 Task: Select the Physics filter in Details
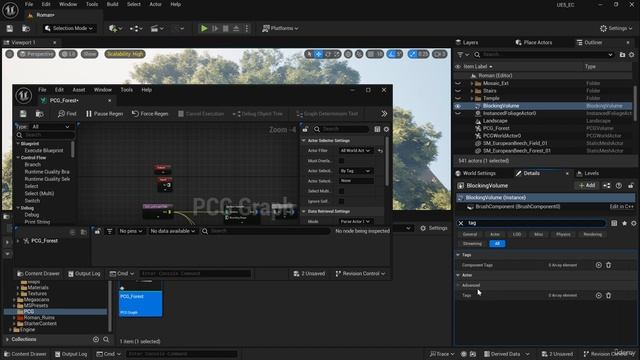click(x=563, y=234)
